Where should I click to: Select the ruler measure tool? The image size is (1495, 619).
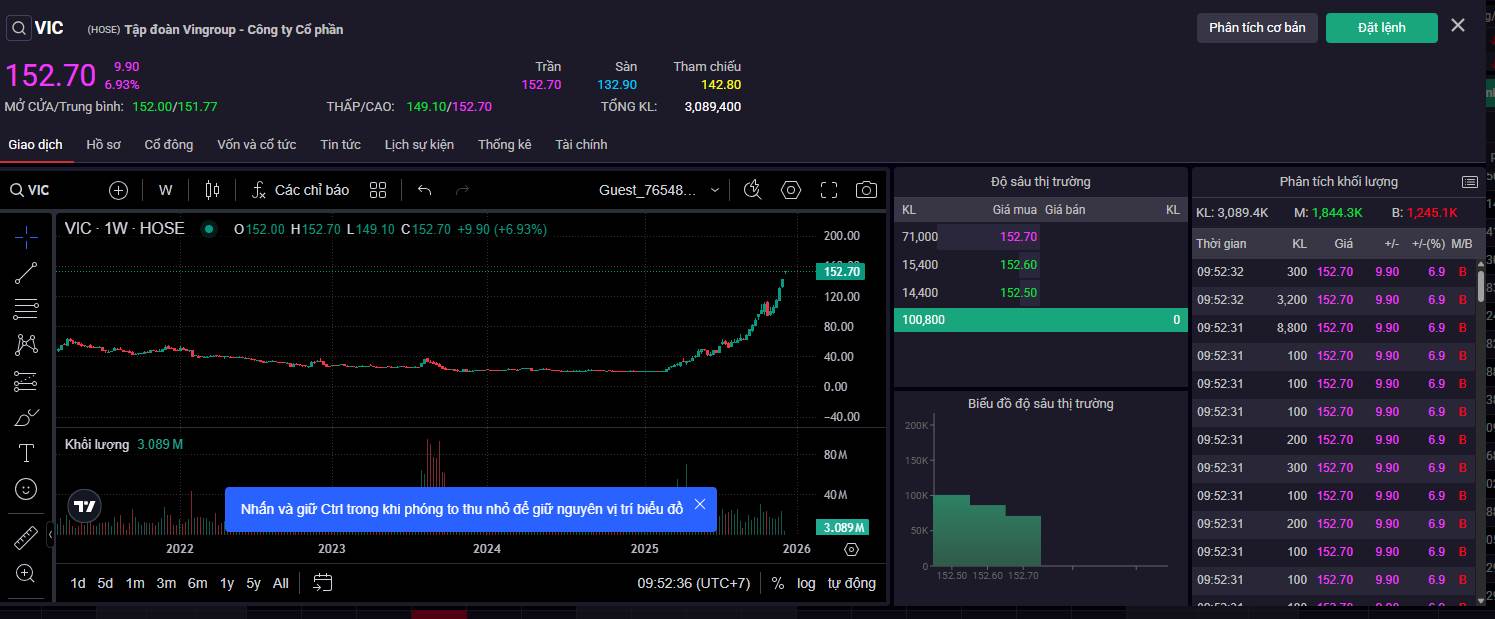[27, 538]
